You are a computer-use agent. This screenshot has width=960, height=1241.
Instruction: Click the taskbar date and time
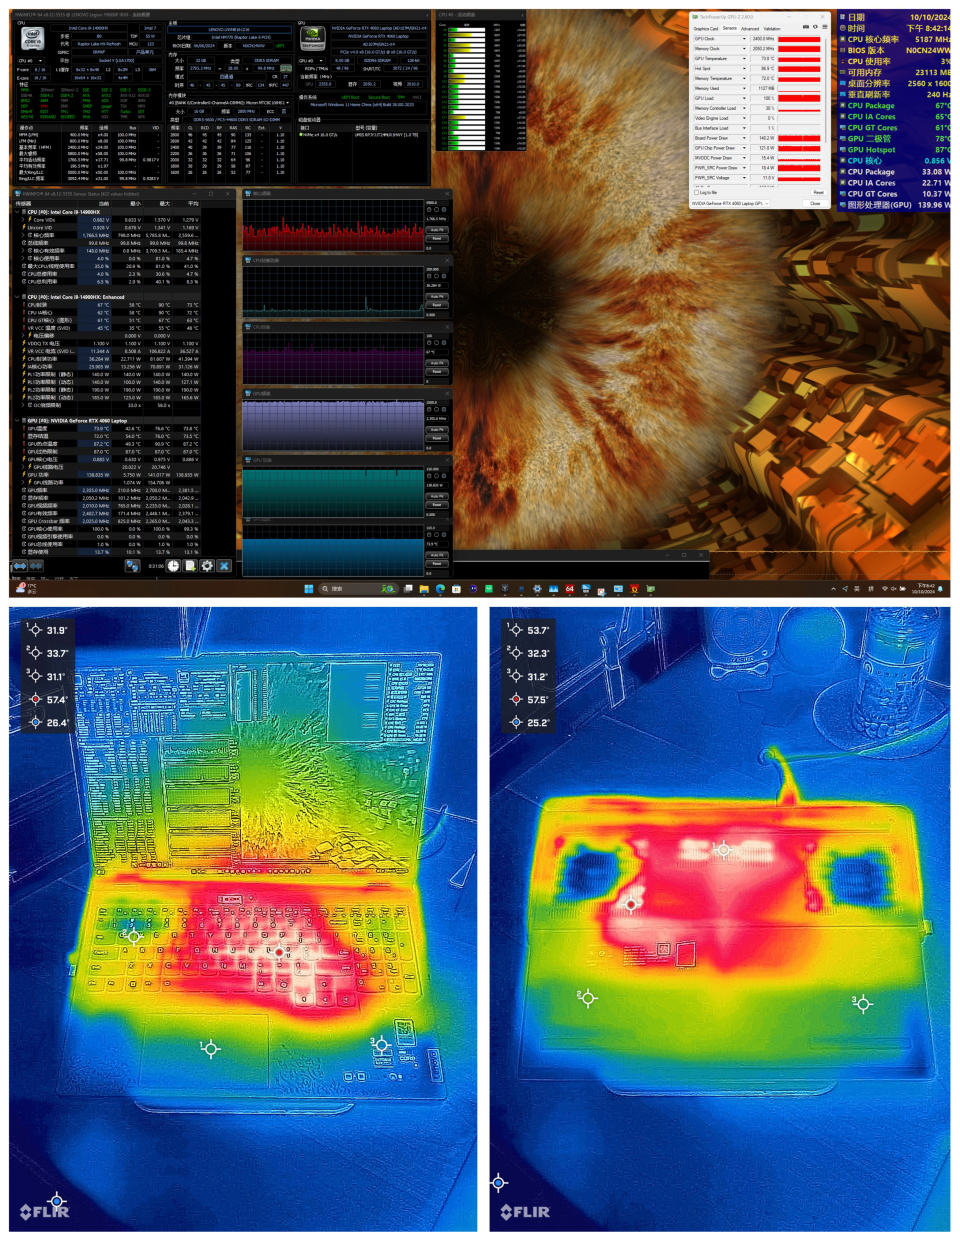(924, 589)
